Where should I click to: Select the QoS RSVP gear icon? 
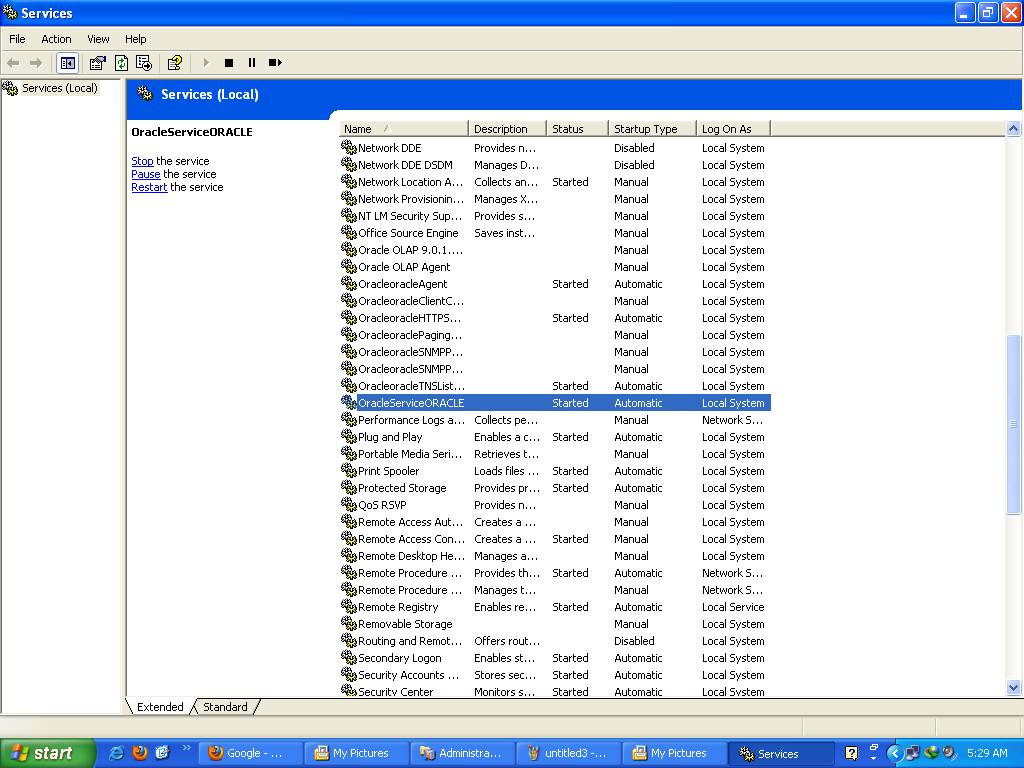(x=349, y=504)
